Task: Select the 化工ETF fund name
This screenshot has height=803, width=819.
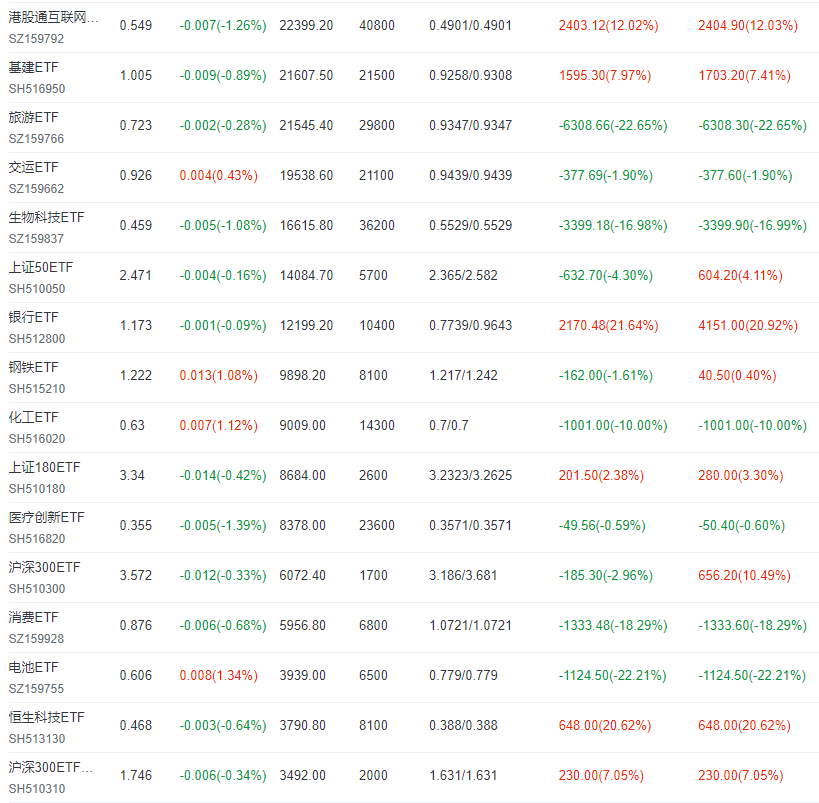Action: tap(33, 417)
